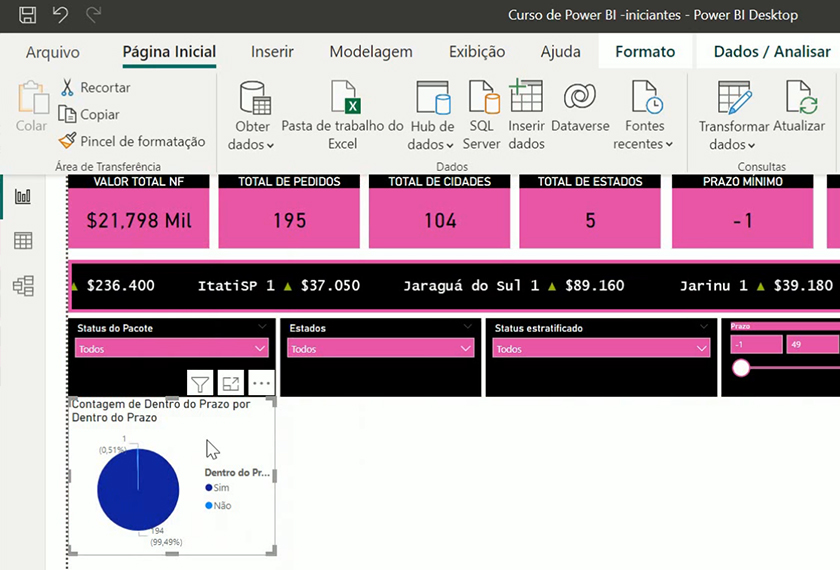840x570 pixels.
Task: Undo the last action
Action: (x=60, y=15)
